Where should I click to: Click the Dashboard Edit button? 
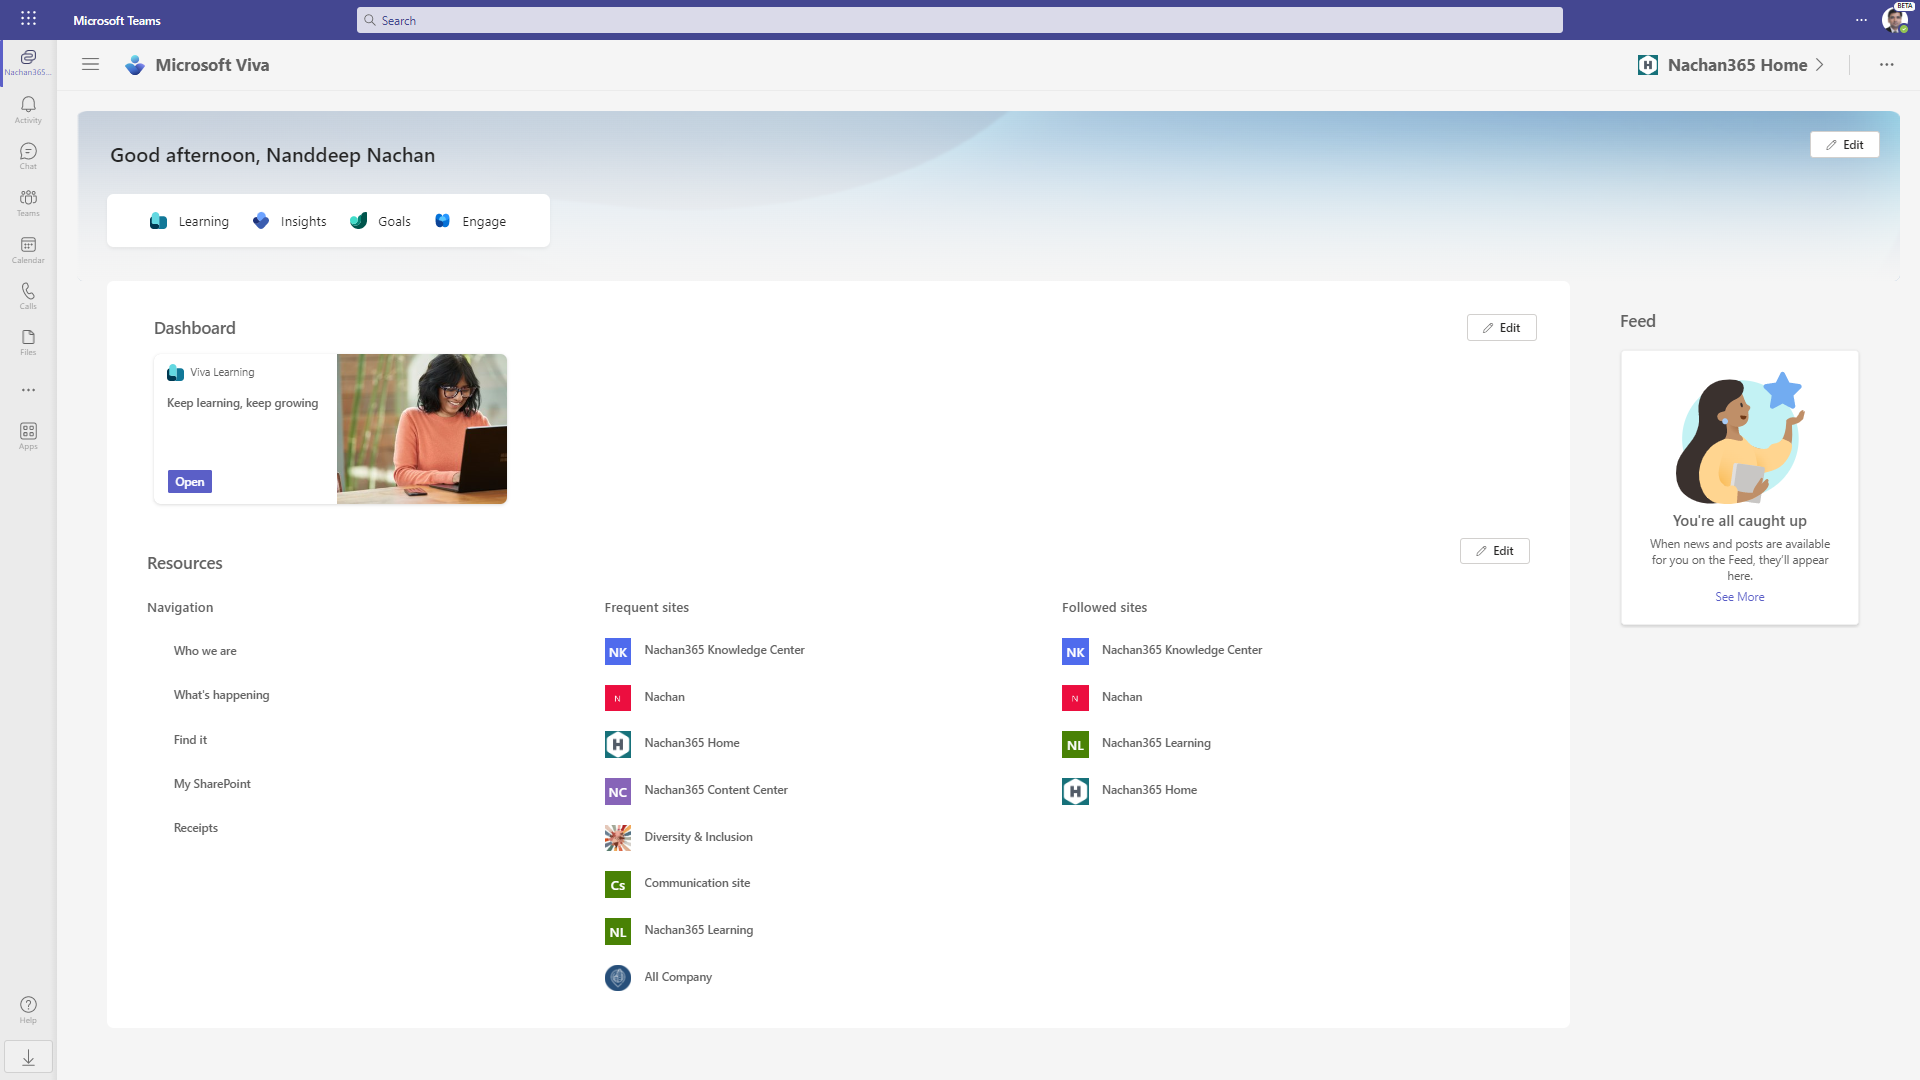(1501, 328)
